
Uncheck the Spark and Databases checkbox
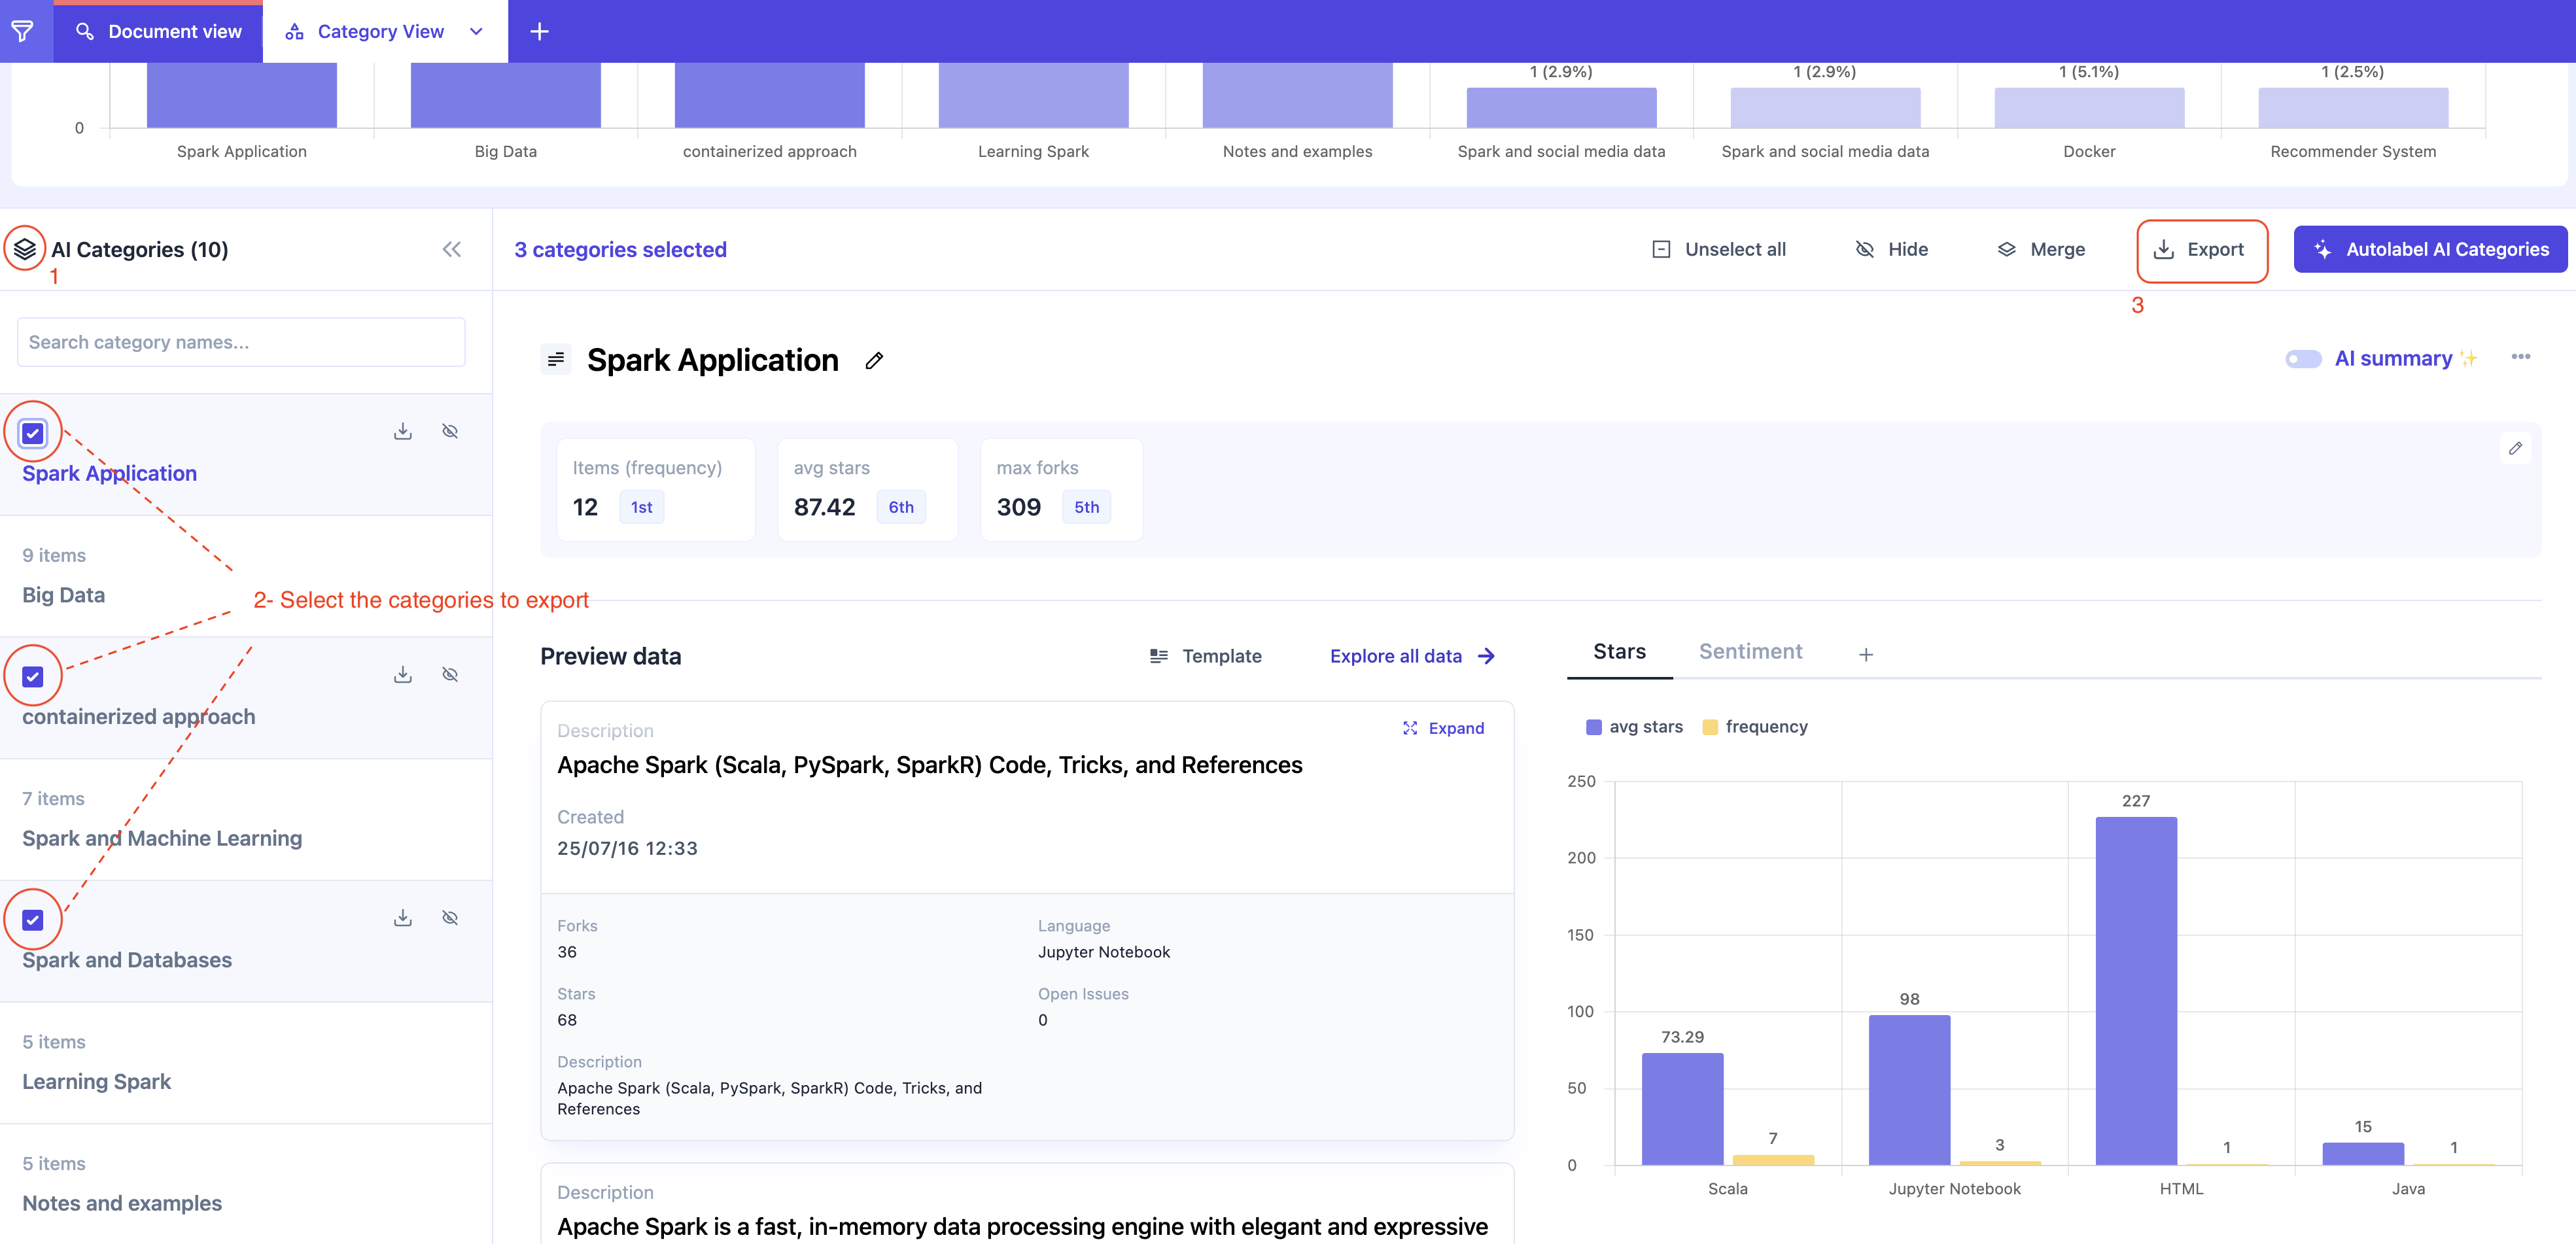pyautogui.click(x=33, y=920)
